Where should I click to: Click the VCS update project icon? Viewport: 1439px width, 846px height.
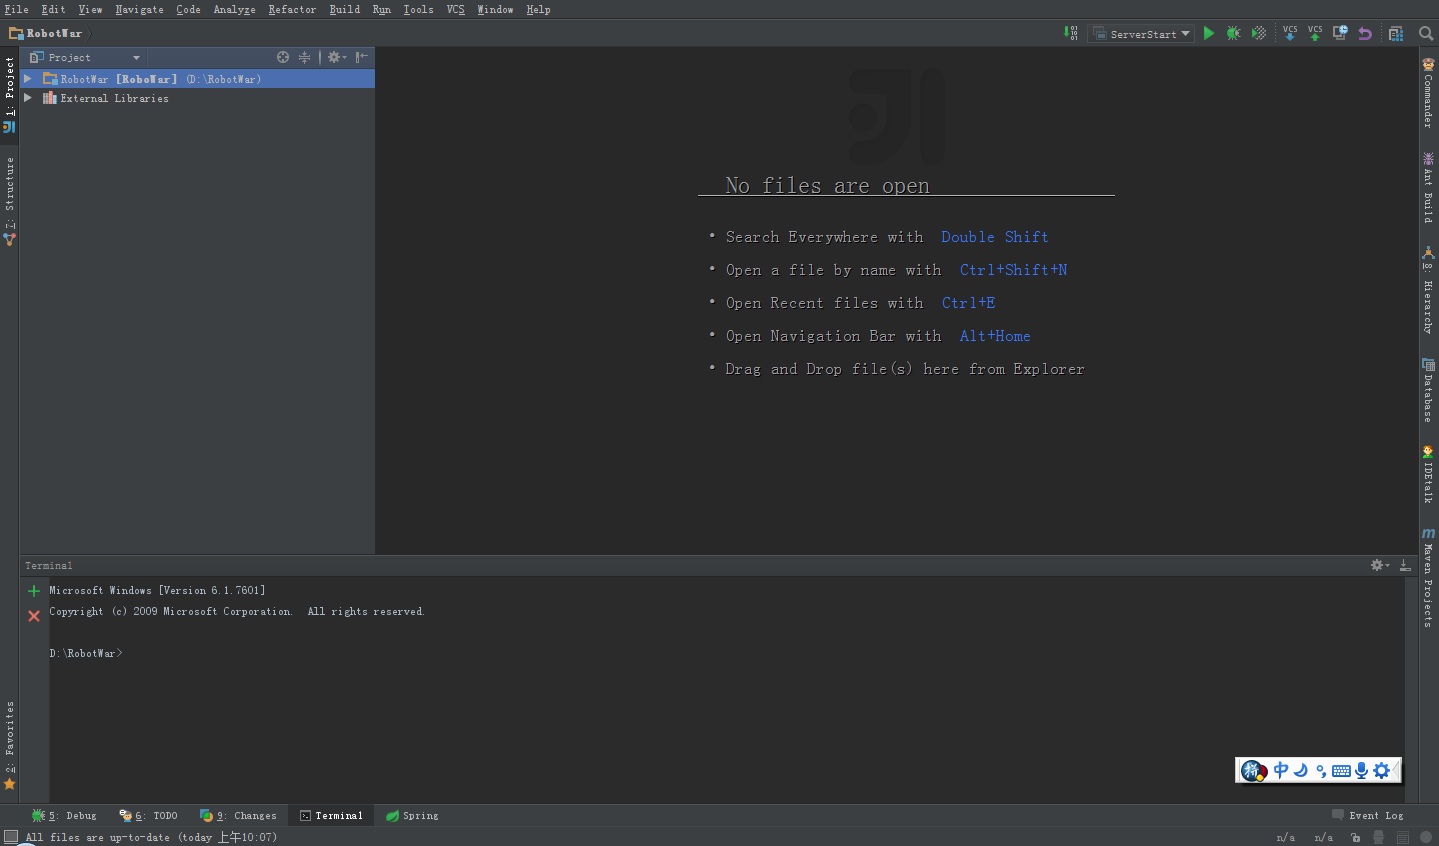(1290, 33)
